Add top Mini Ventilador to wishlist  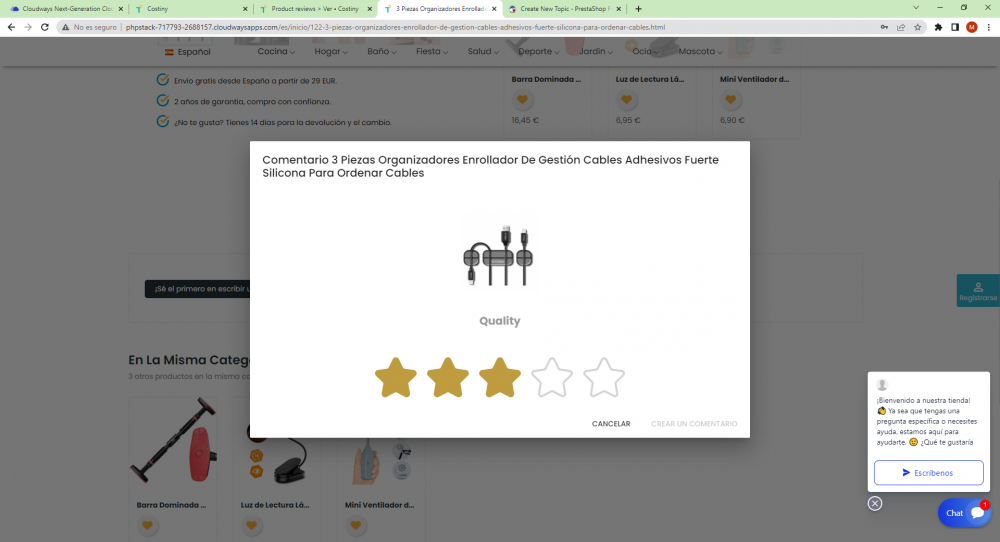coord(730,99)
